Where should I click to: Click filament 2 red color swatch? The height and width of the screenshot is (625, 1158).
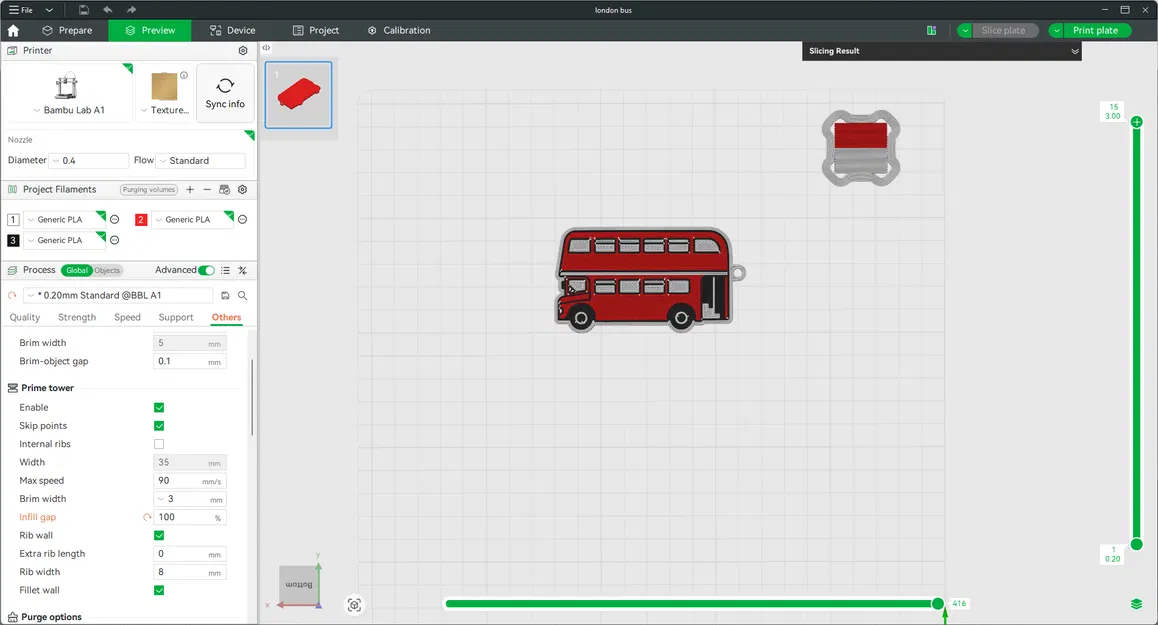point(141,219)
